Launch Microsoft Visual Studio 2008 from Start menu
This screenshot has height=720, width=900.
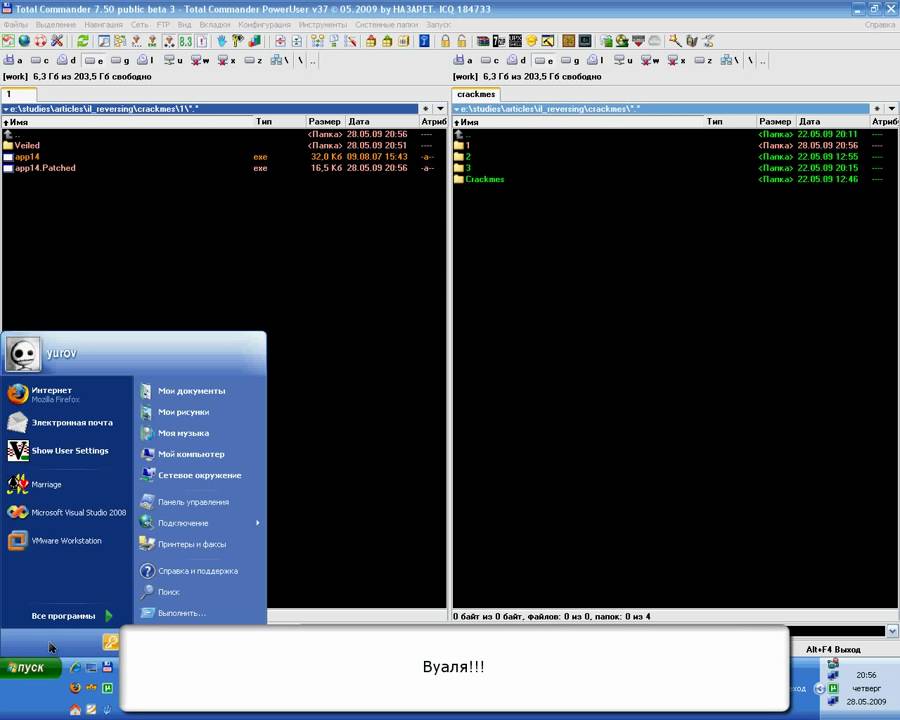67,513
